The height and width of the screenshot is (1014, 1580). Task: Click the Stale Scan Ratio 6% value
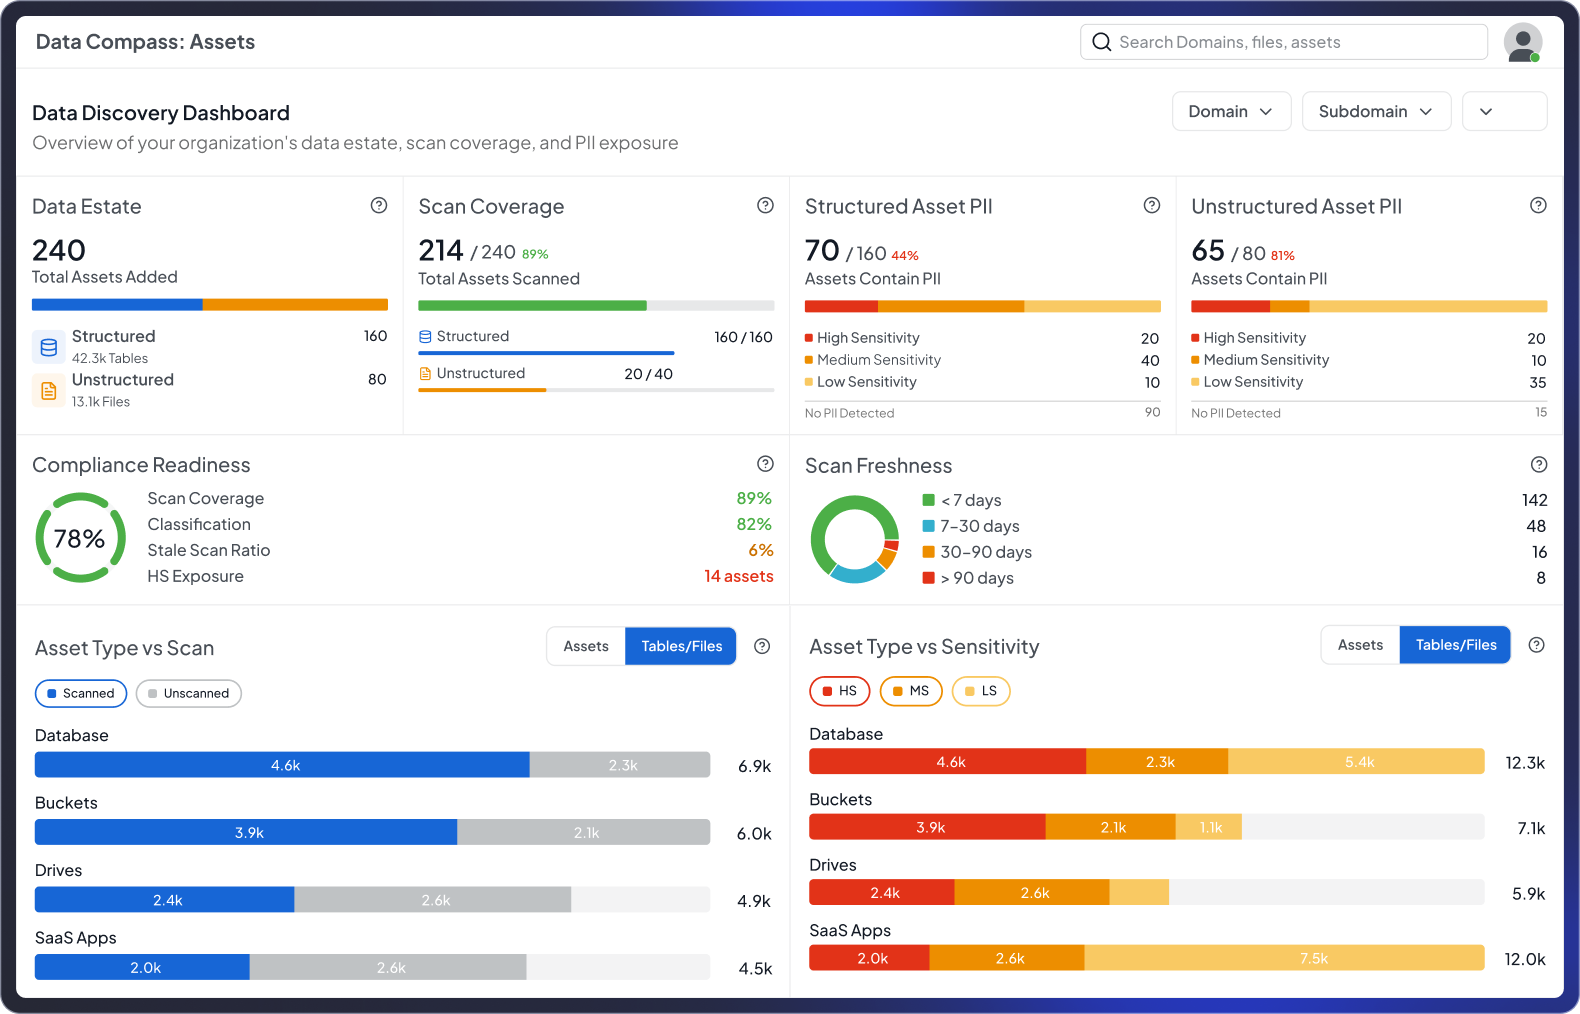click(761, 550)
